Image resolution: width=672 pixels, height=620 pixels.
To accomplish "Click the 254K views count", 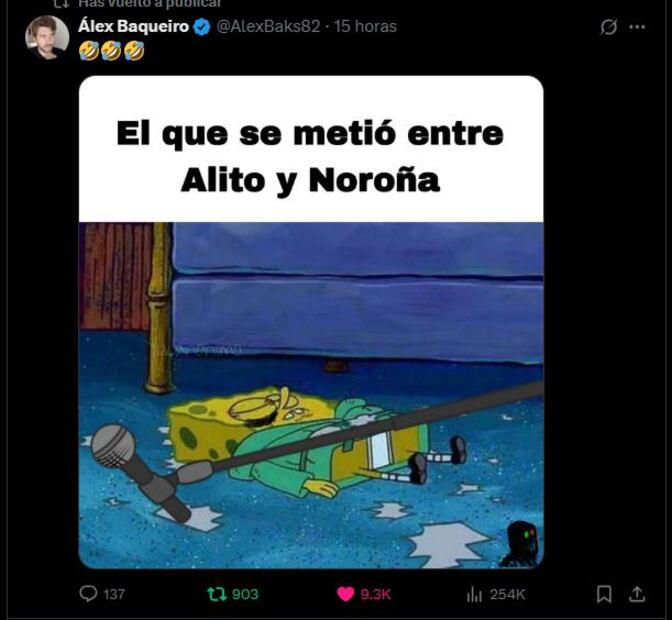I will pos(507,595).
